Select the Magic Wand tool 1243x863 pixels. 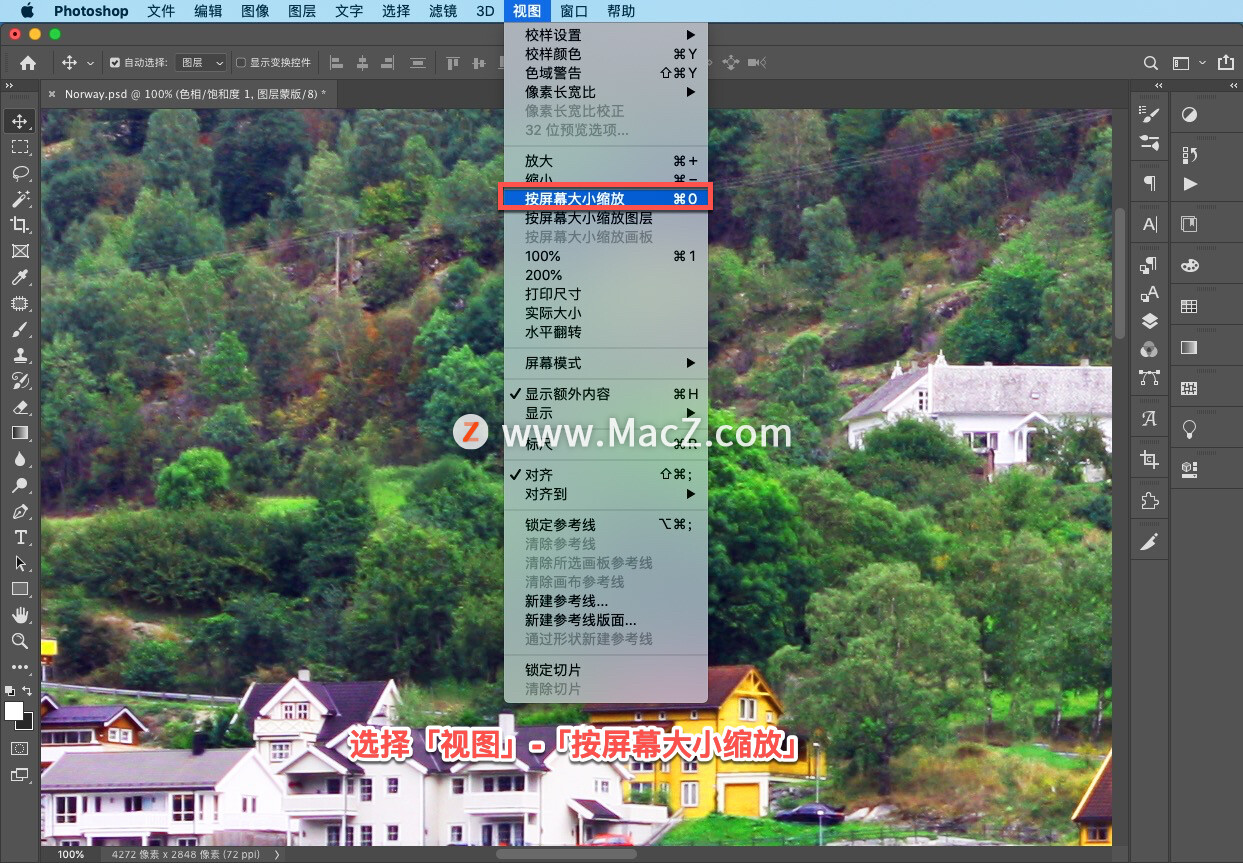20,199
